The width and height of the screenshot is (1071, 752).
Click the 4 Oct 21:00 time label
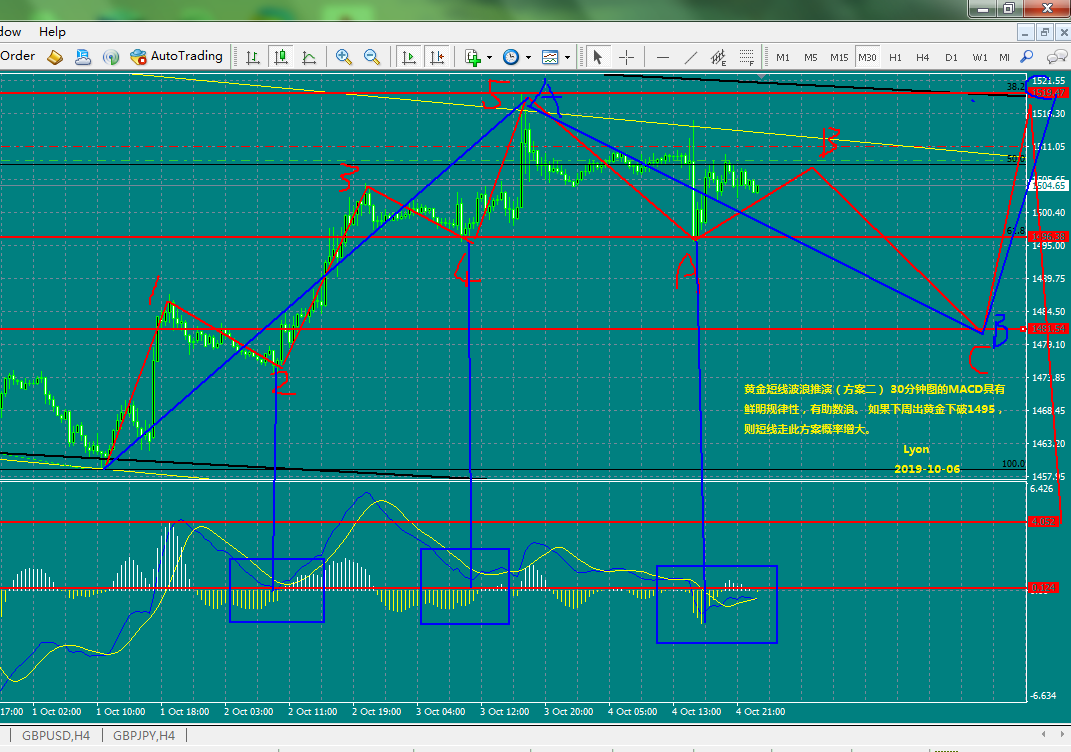tap(760, 712)
